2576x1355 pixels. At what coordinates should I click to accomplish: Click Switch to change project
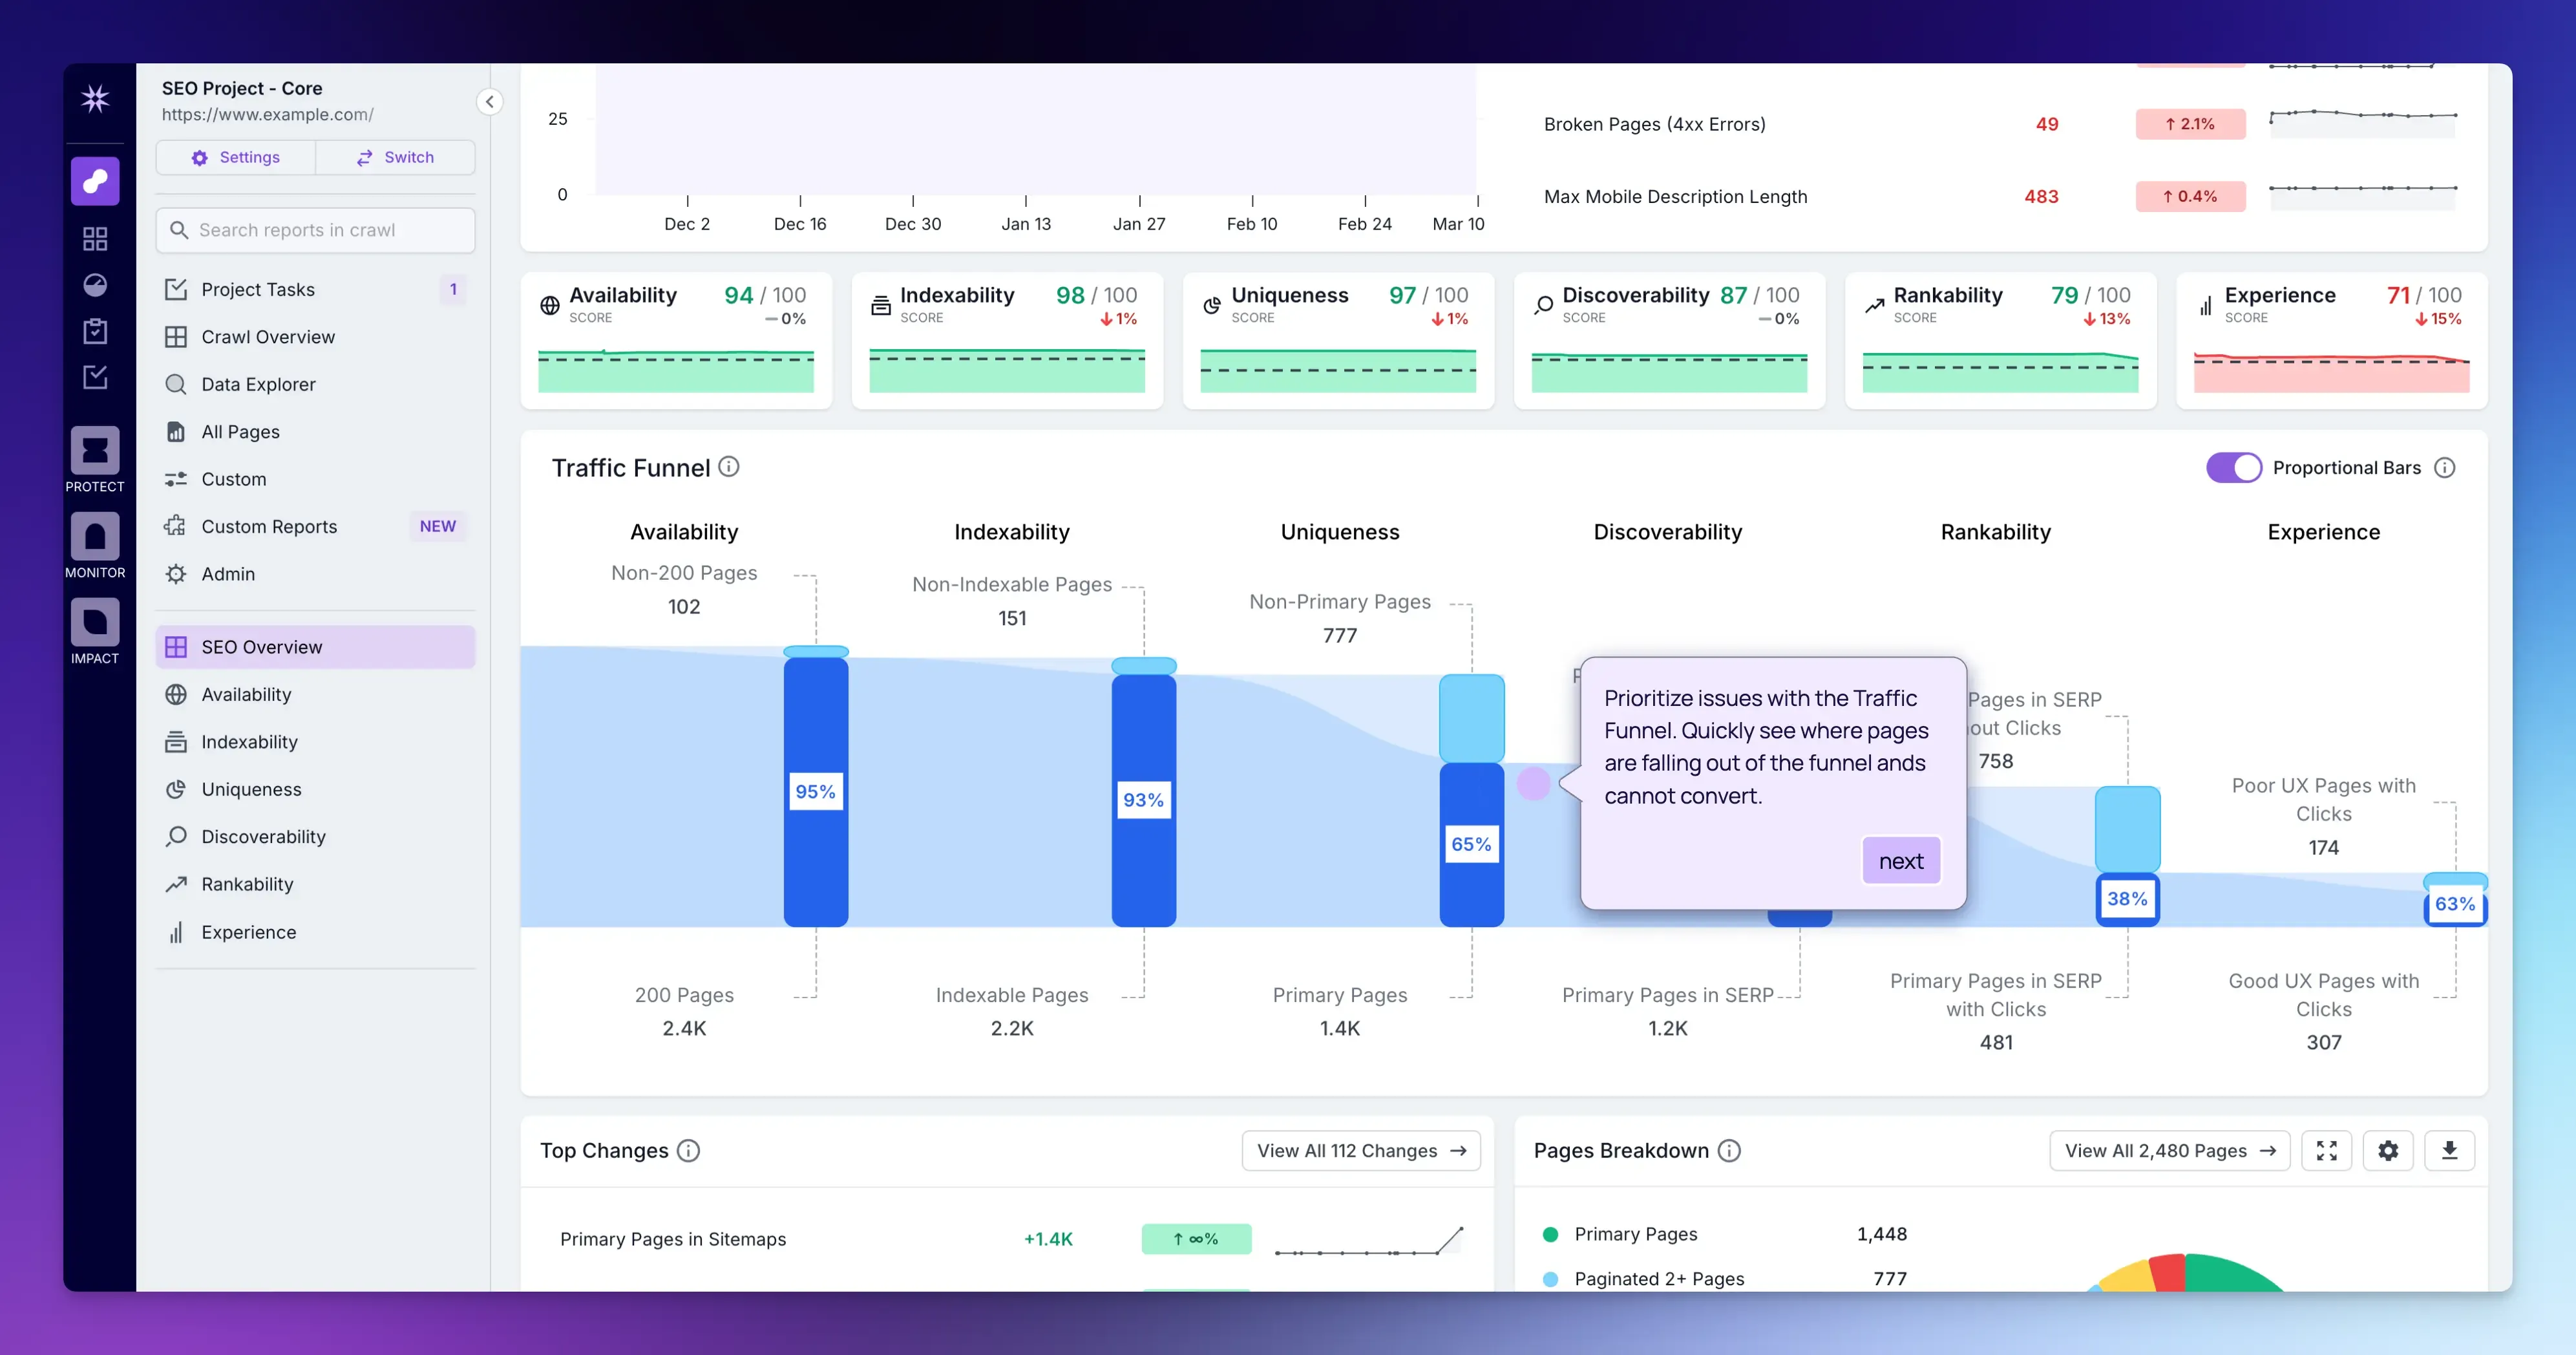(395, 157)
